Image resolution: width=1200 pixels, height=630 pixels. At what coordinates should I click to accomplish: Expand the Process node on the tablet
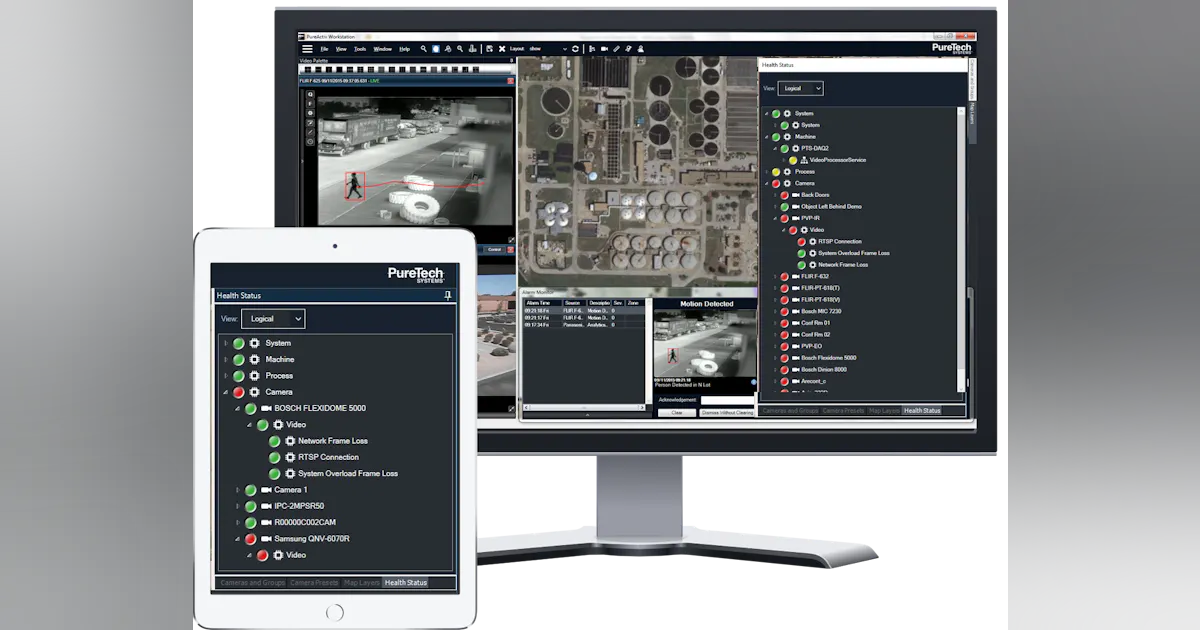coord(225,375)
